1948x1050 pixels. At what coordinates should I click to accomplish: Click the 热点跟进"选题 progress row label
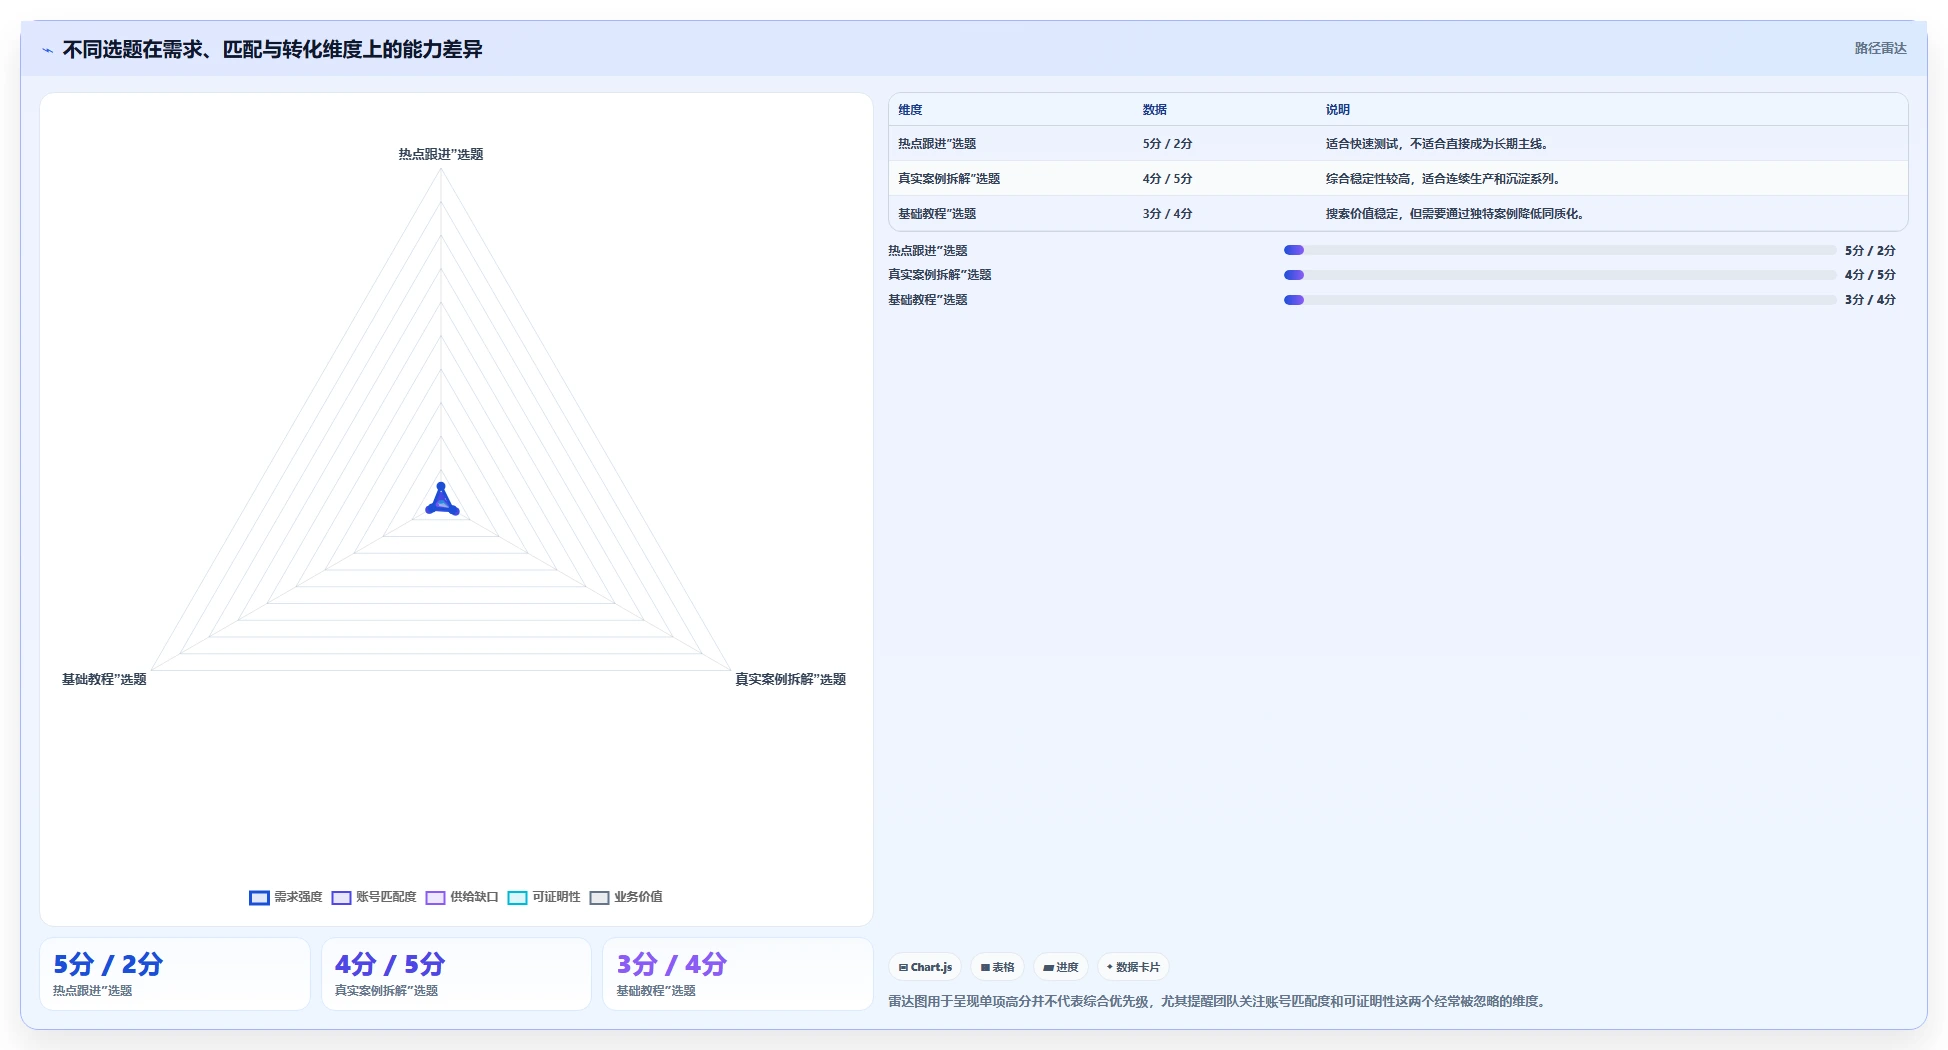928,251
